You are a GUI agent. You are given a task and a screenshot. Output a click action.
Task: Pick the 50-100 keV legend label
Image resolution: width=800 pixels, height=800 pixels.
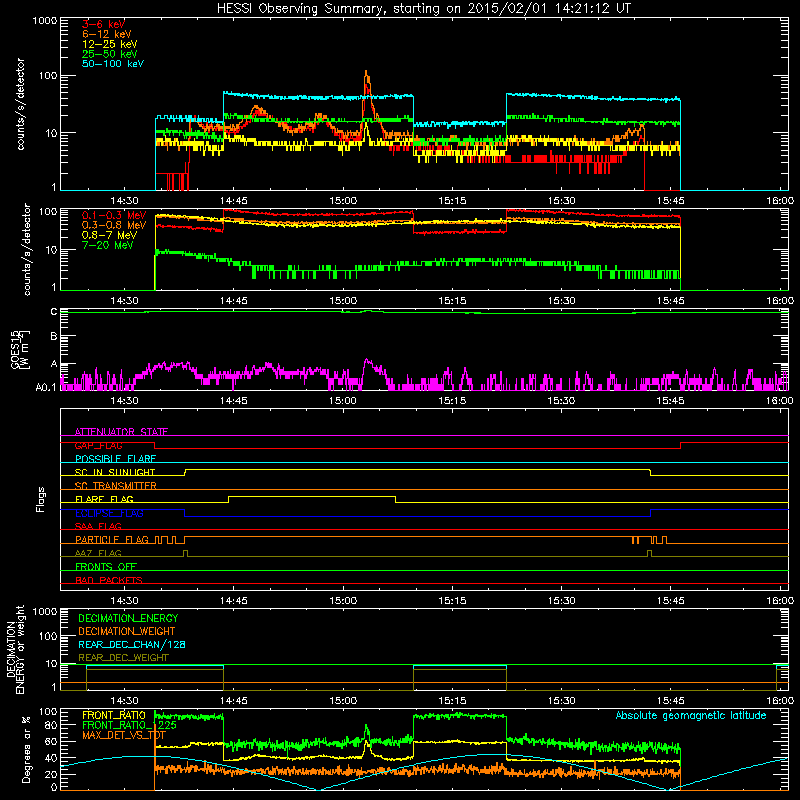point(113,64)
